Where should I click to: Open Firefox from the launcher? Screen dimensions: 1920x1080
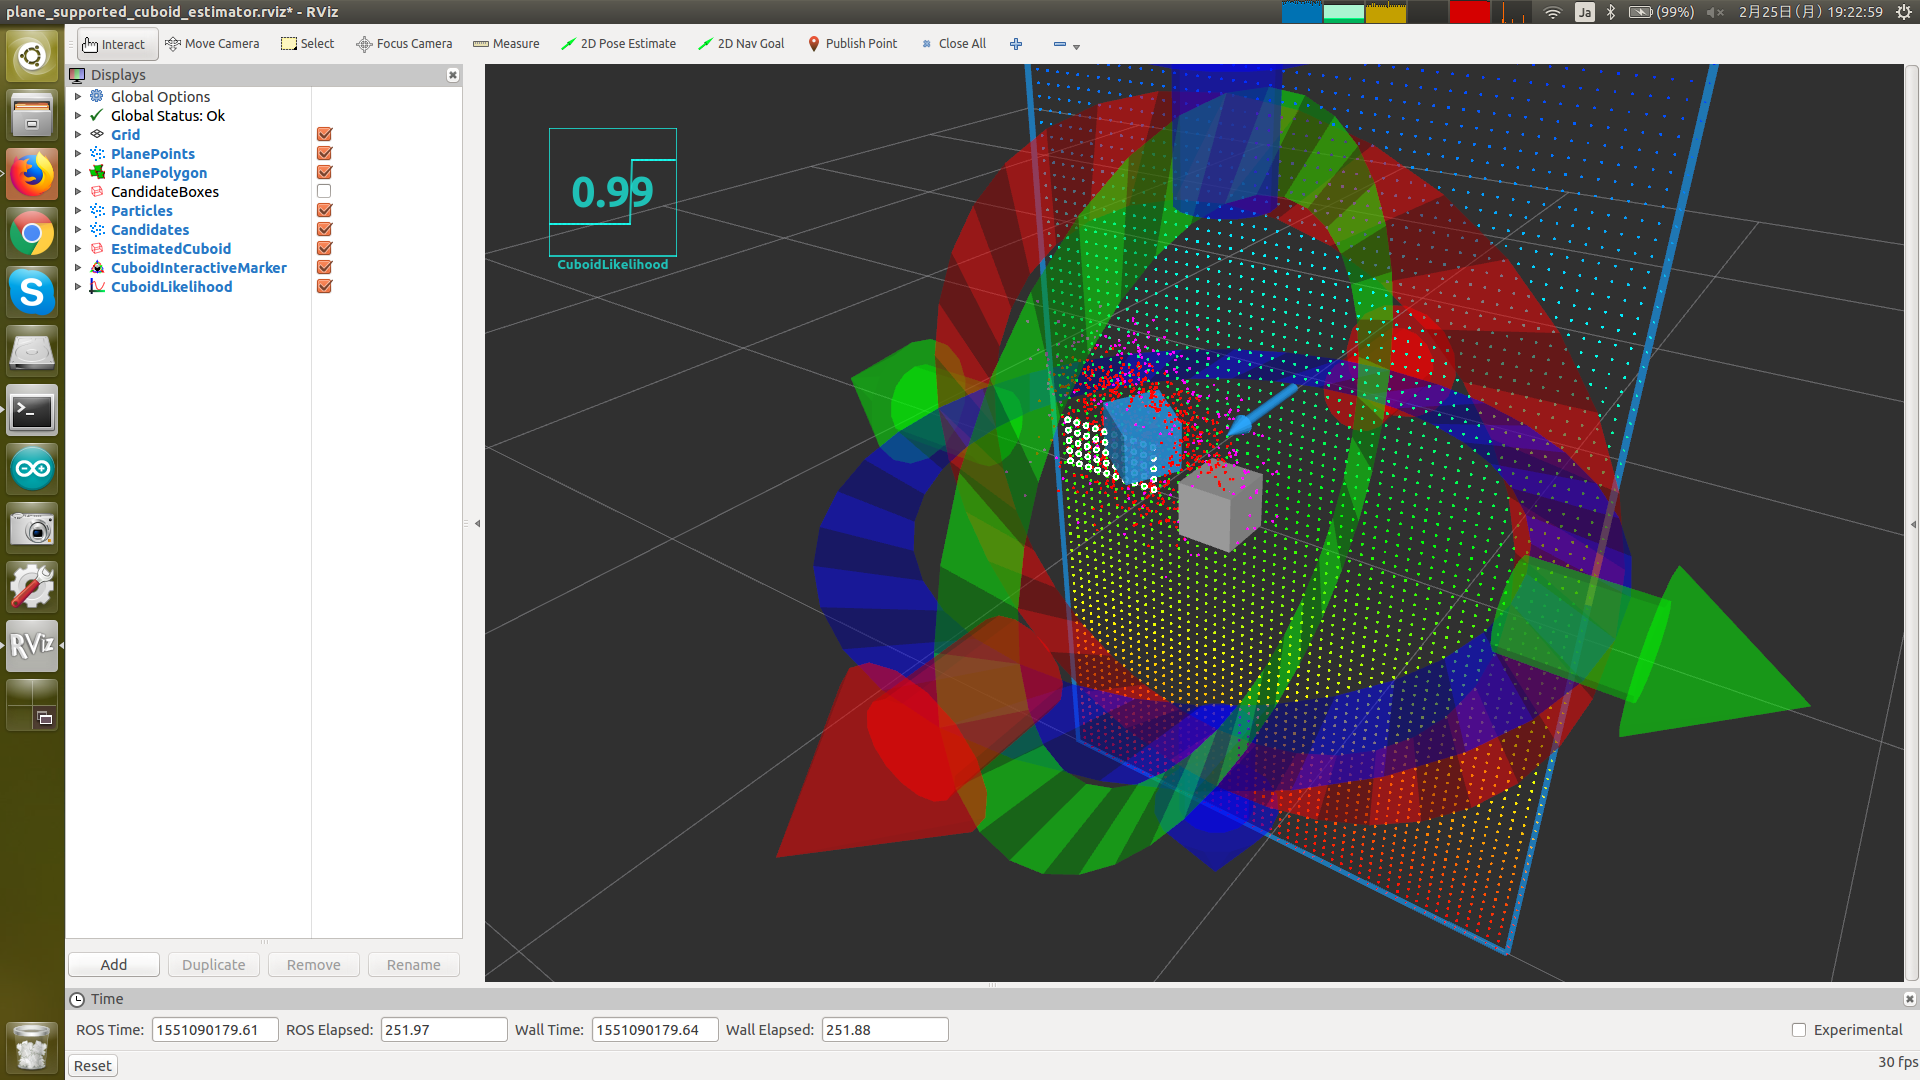[x=32, y=175]
